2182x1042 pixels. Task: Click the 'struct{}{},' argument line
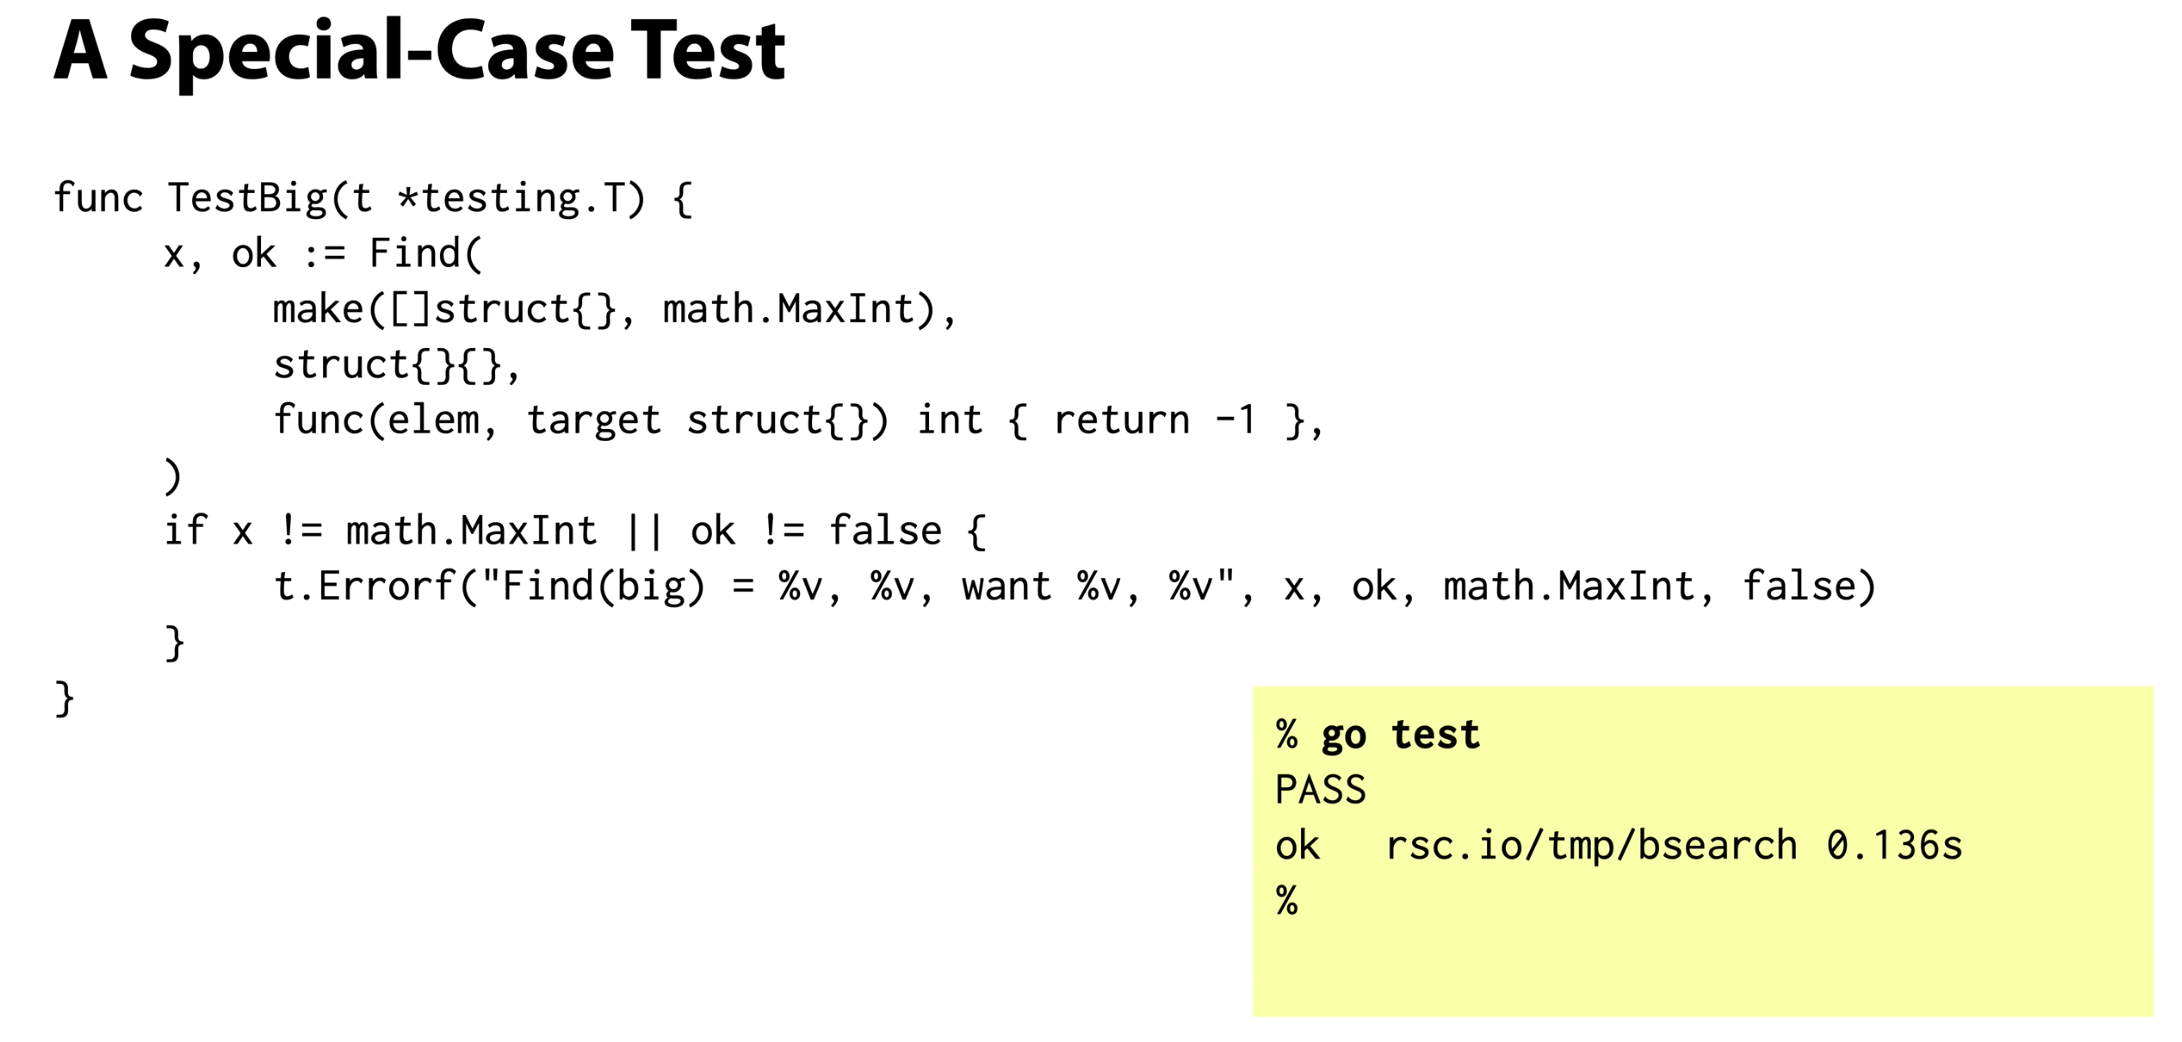coord(397,365)
